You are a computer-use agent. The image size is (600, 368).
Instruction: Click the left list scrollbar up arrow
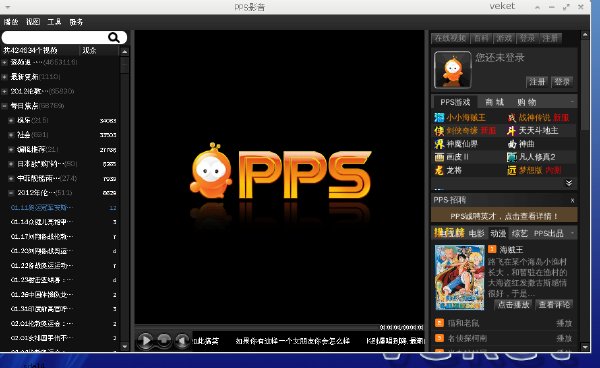124,51
